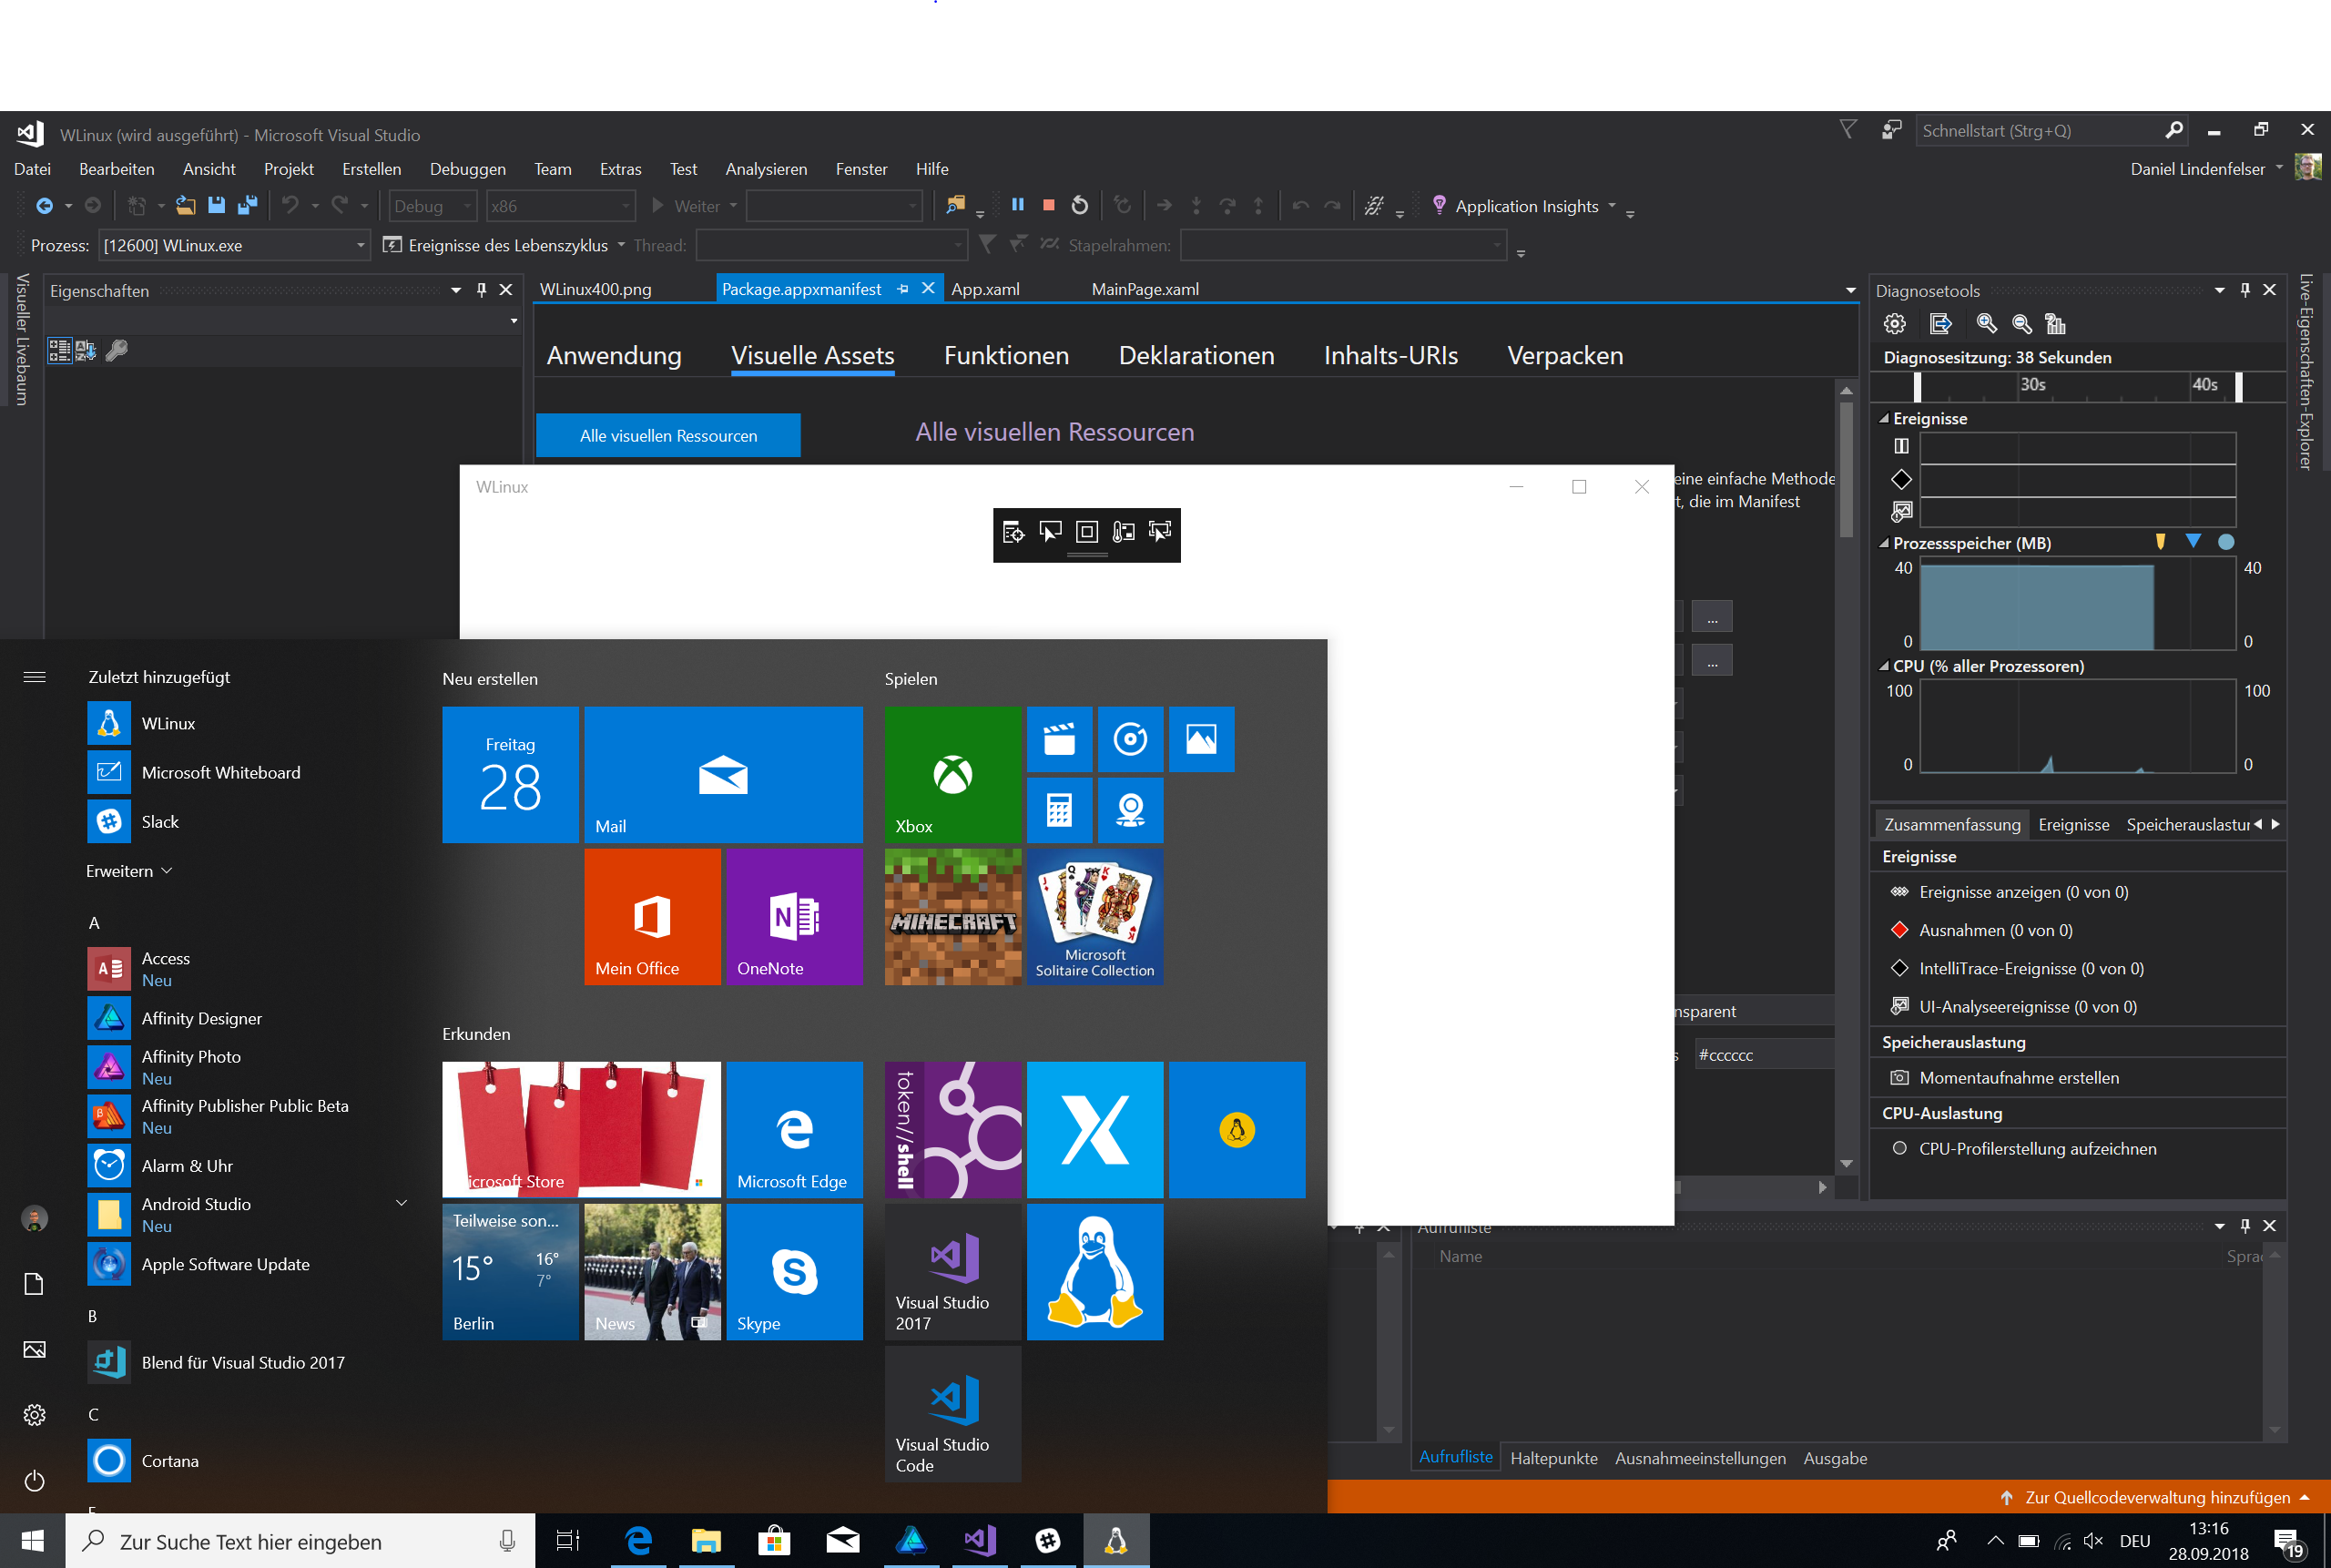The height and width of the screenshot is (1568, 2331).
Task: Select CPU-Profilerstellung aufzeichnen radio button
Action: pyautogui.click(x=1899, y=1149)
